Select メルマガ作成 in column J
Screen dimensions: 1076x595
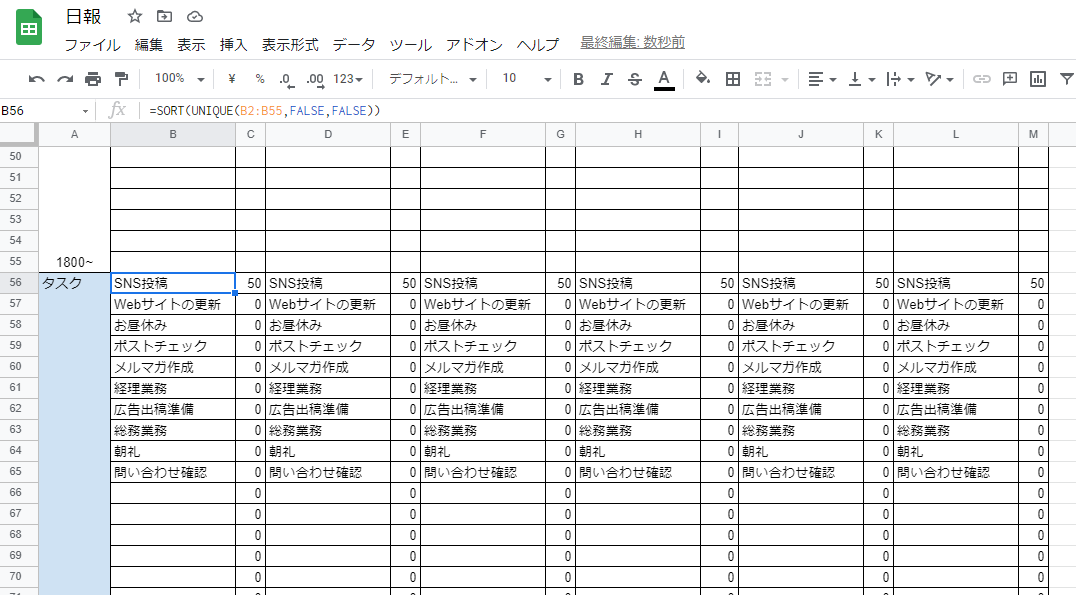(x=801, y=367)
